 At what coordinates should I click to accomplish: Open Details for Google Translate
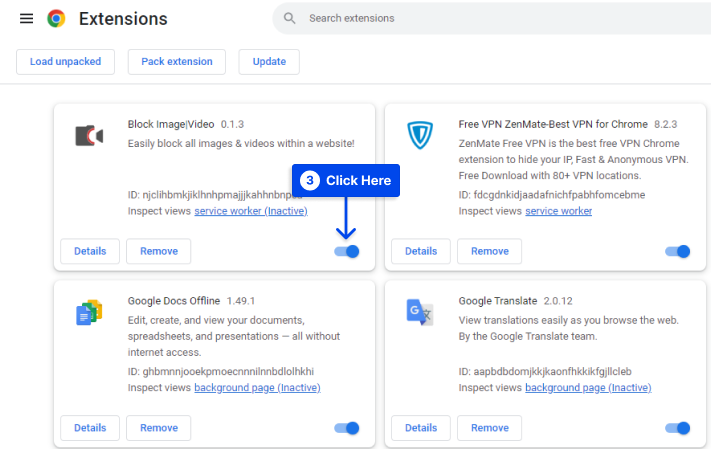pos(421,428)
